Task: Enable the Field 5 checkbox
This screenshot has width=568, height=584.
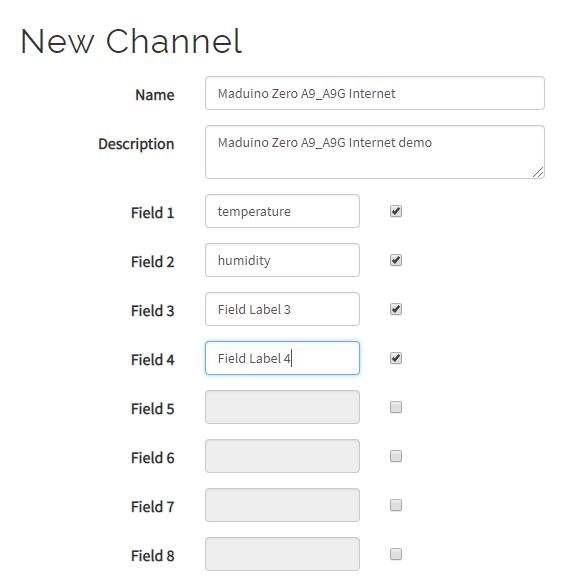Action: tap(396, 407)
